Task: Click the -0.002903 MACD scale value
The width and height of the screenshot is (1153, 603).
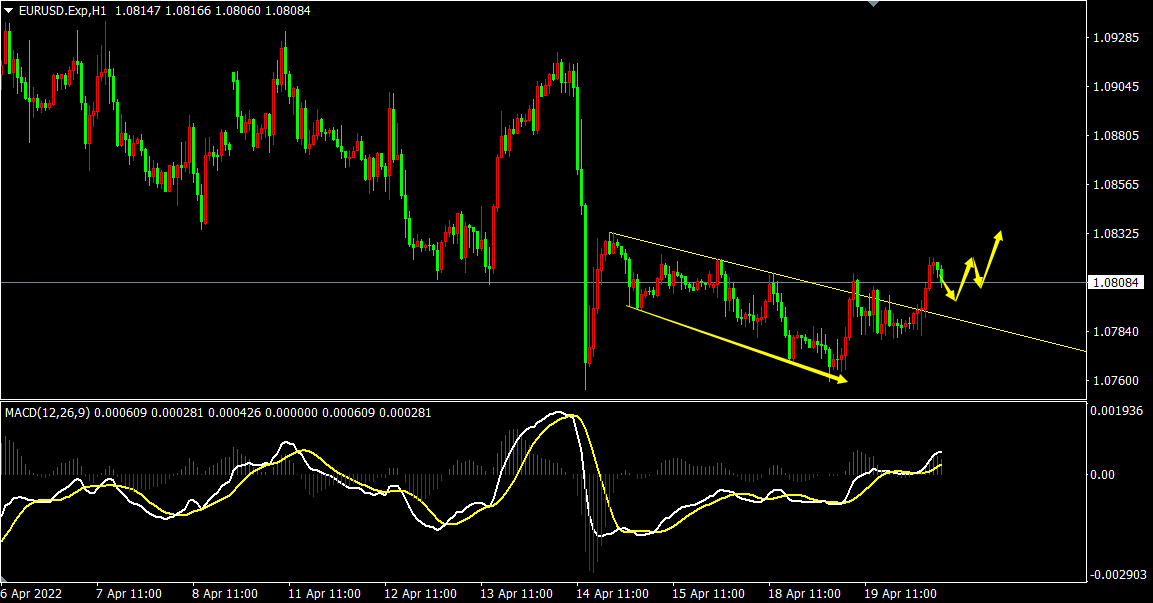Action: coord(1118,573)
